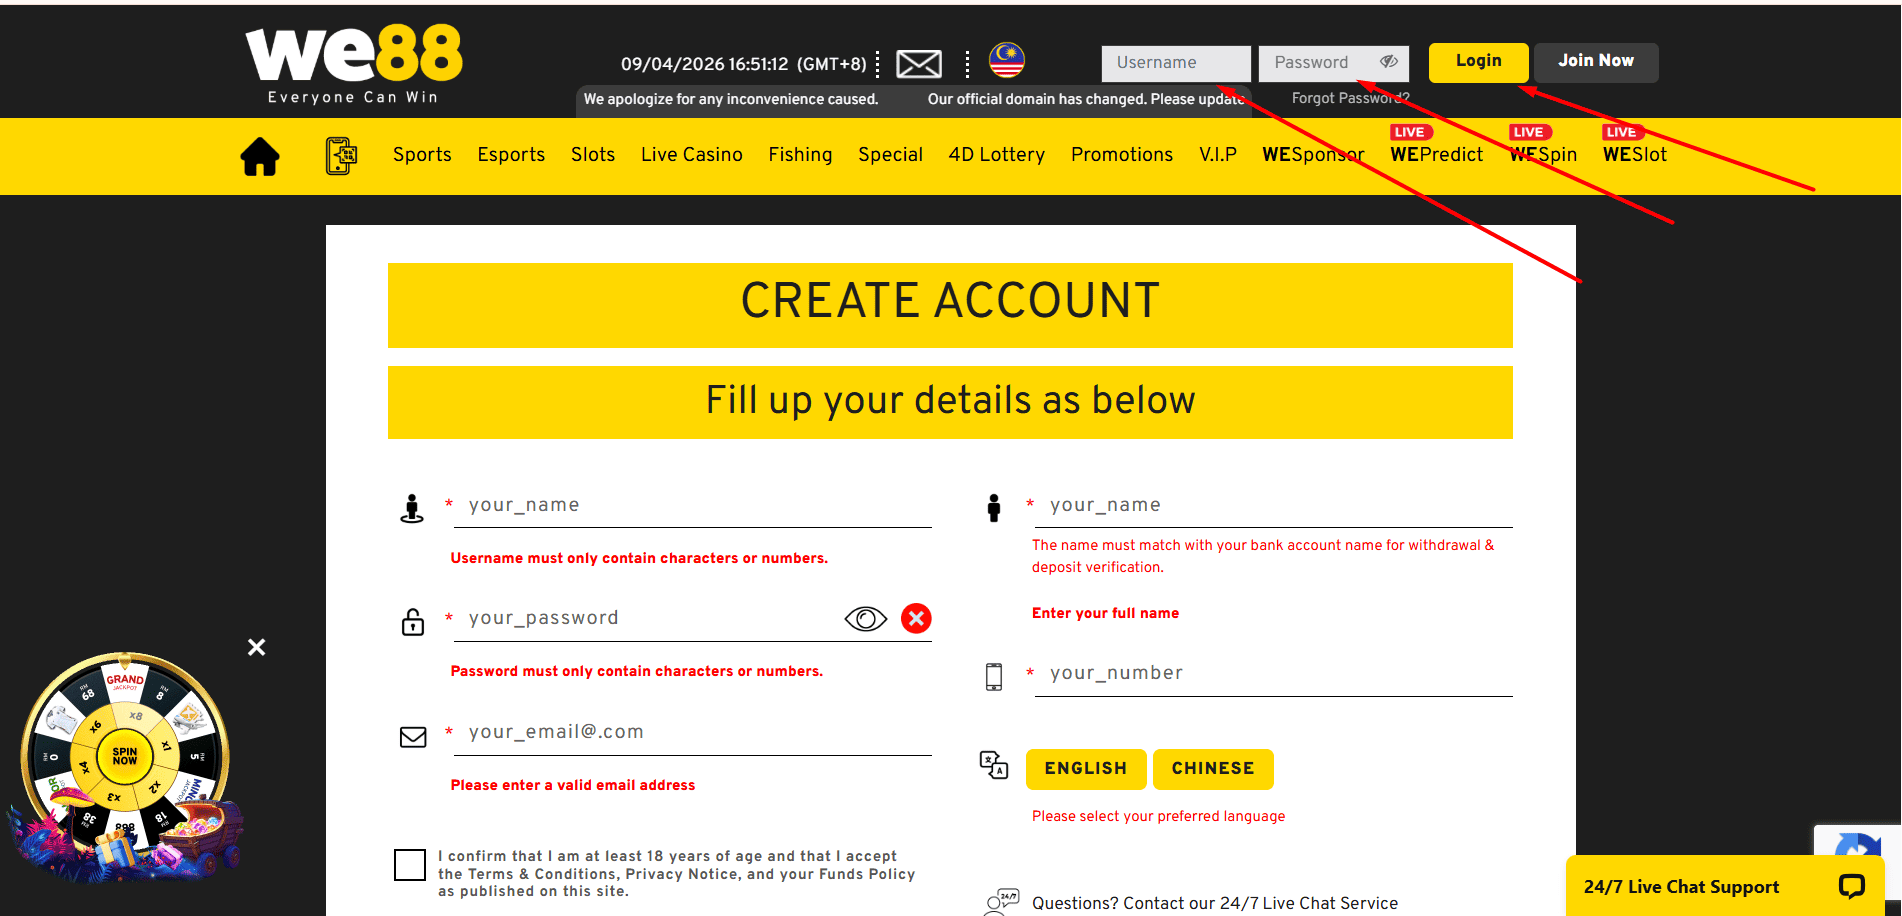The height and width of the screenshot is (916, 1902).
Task: Show registration password with eye icon
Action: point(866,619)
